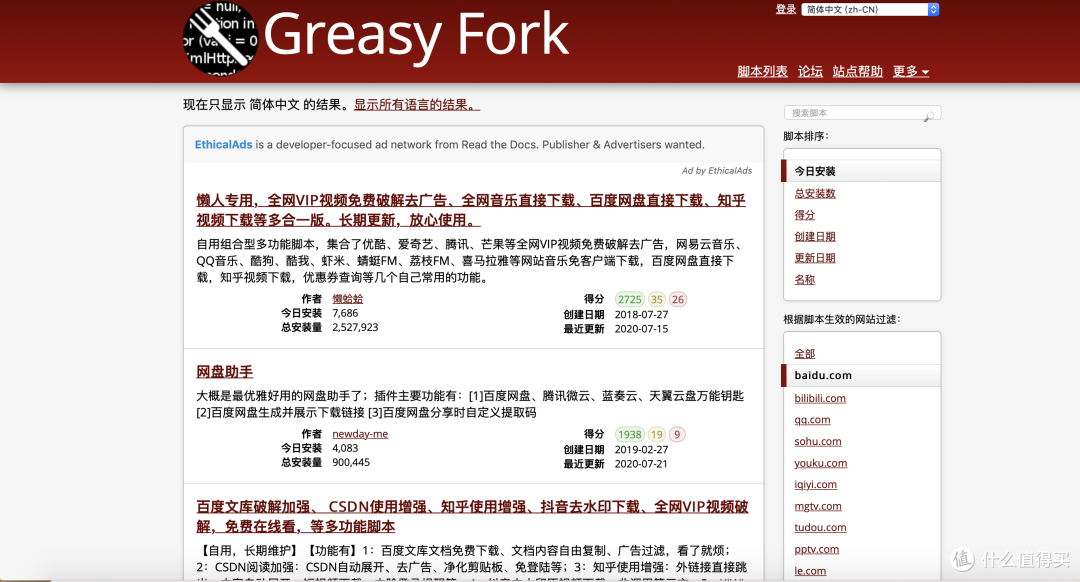
Task: Click the 4,083 daily installs value
Action: tap(345, 448)
